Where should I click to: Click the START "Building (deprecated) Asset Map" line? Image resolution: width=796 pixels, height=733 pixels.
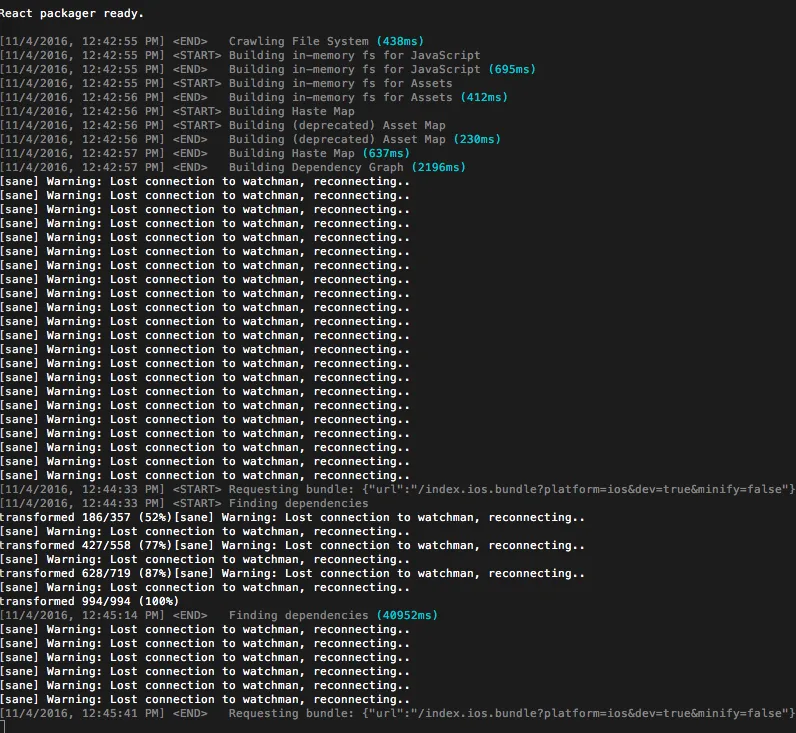tap(223, 125)
